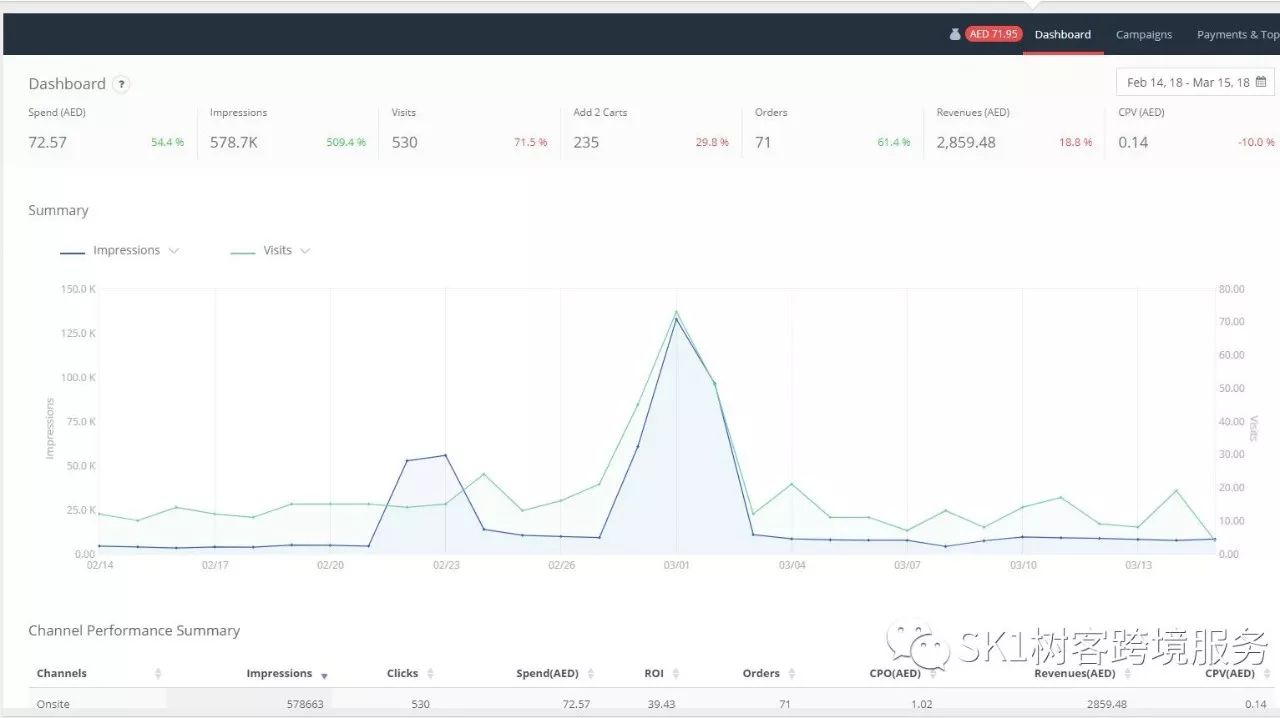Screen dimensions: 1280x718
Task: Open the Visits metric dropdown
Action: click(x=305, y=251)
